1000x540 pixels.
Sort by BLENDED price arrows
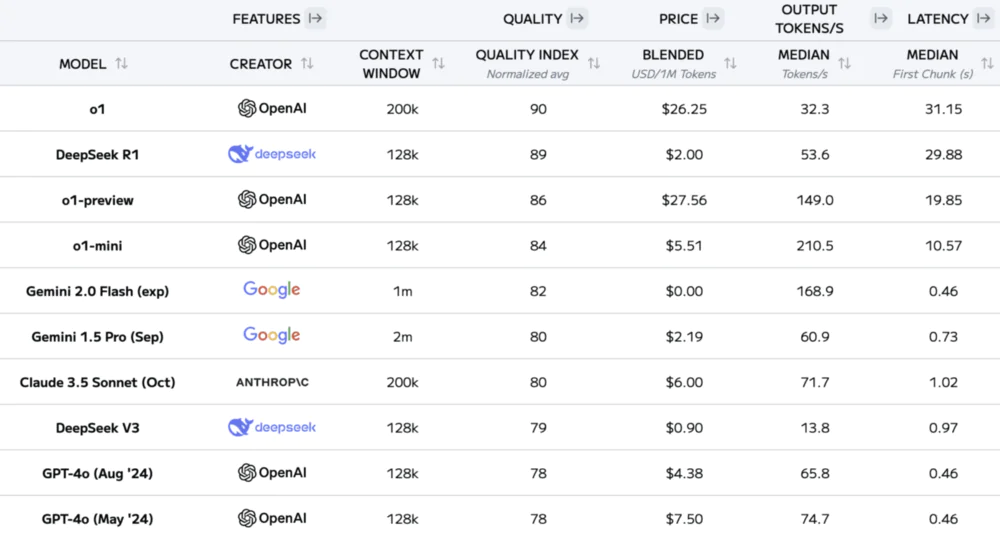tap(730, 63)
